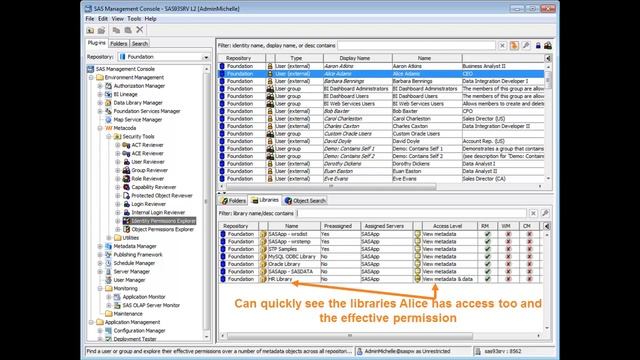Image resolution: width=640 pixels, height=360 pixels.
Task: Sort libraries by Access Level column header
Action: 449,226
